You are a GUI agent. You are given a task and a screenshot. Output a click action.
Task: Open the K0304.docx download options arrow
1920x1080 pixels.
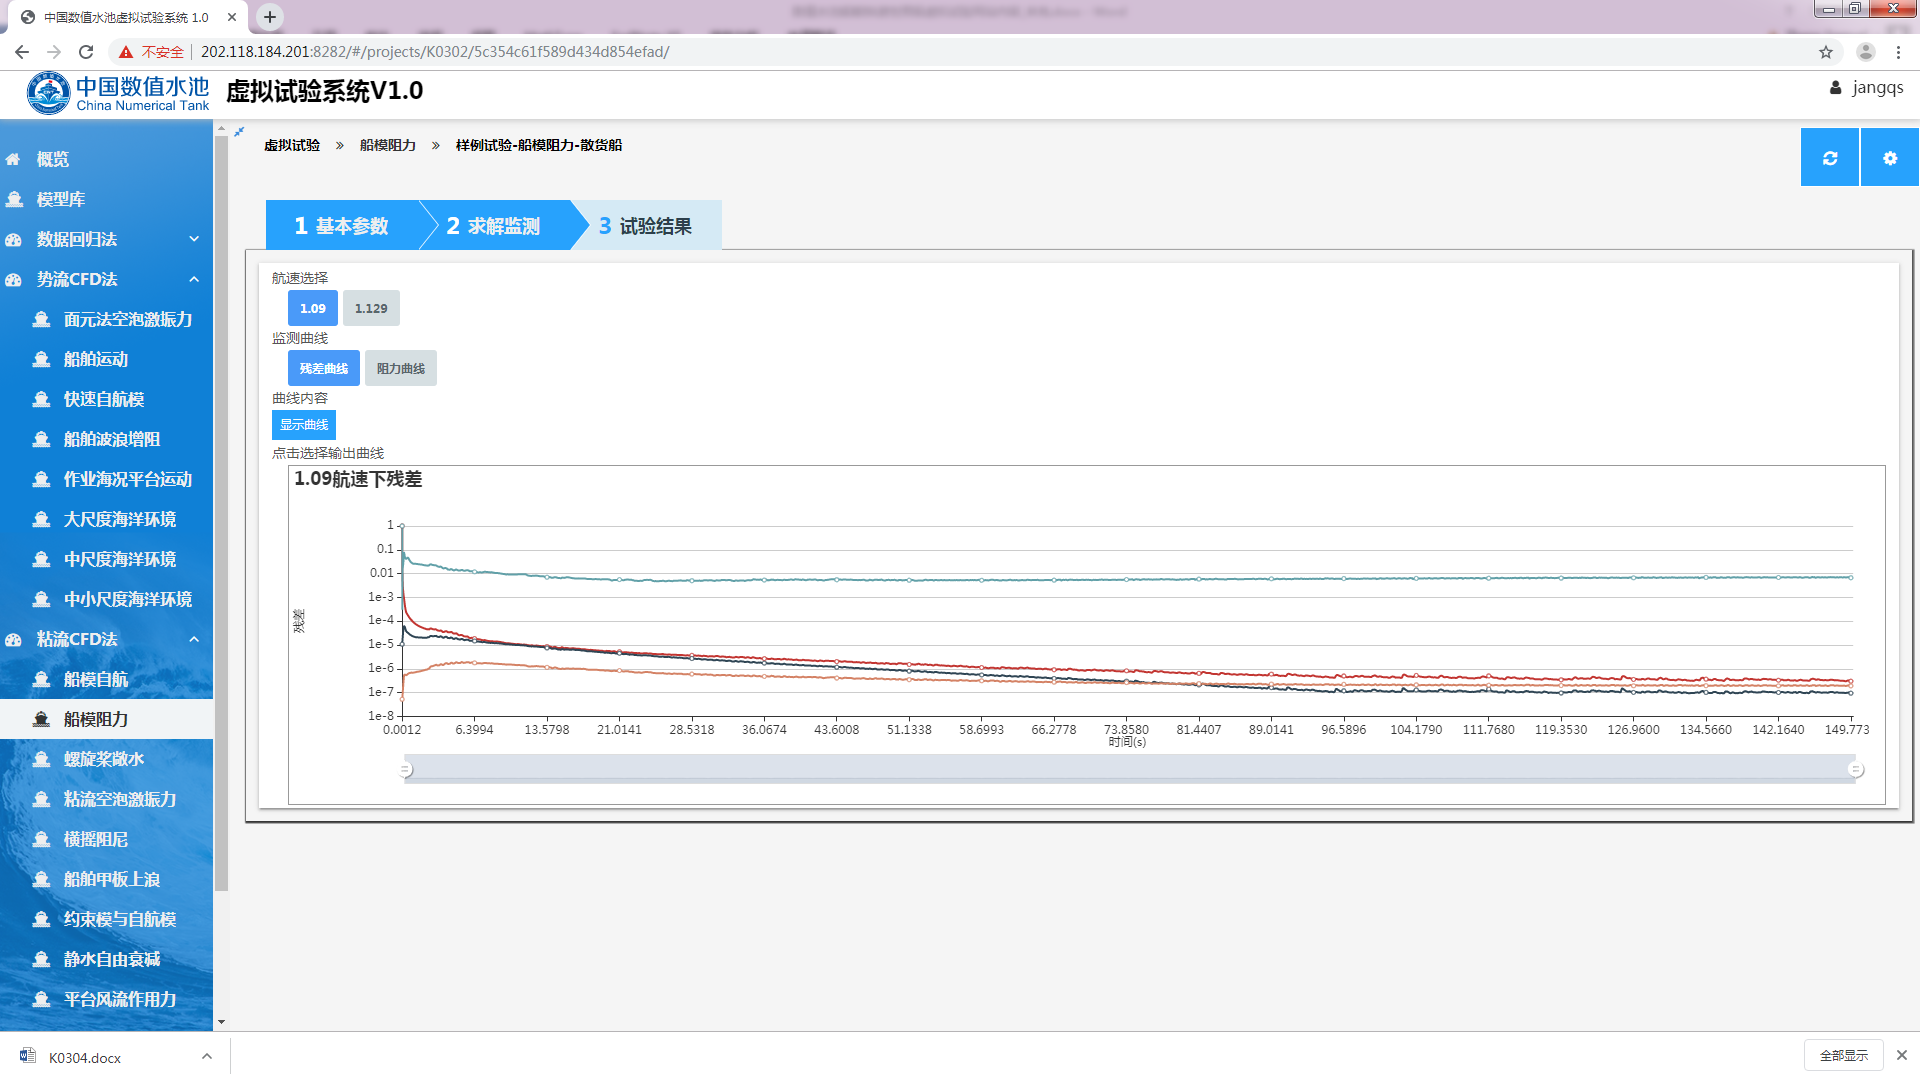coord(206,1056)
